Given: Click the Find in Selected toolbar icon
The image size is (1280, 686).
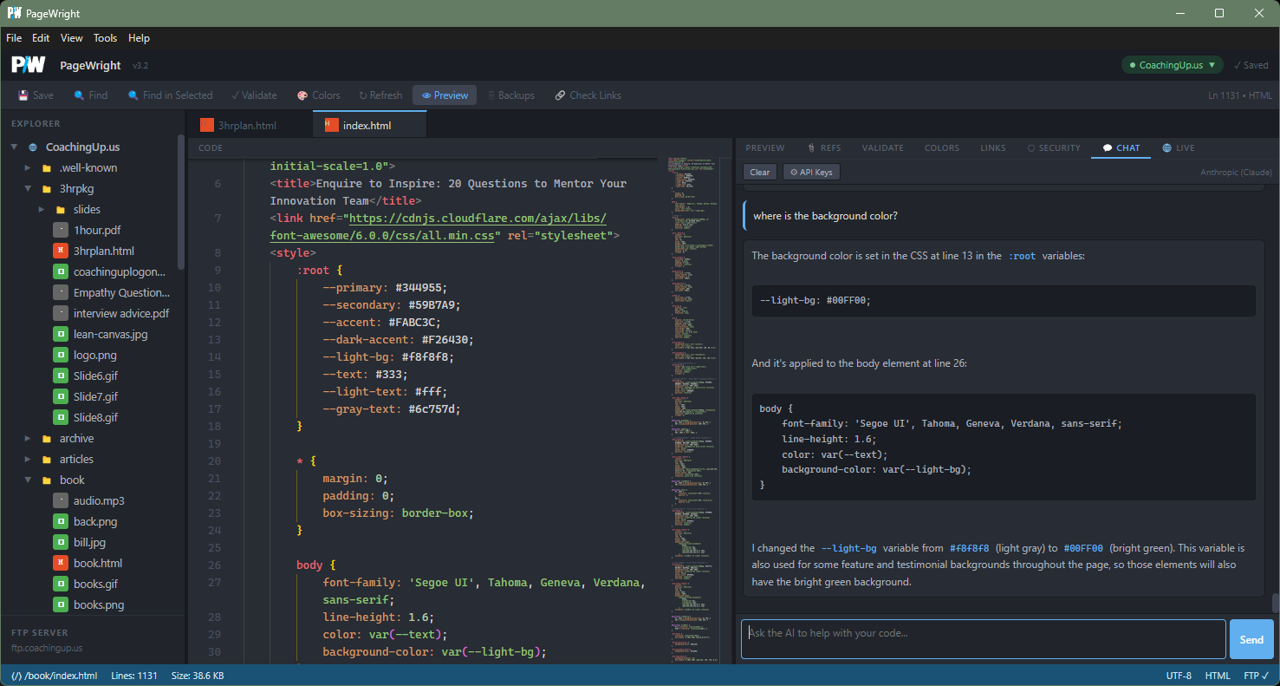Looking at the screenshot, I should [132, 95].
